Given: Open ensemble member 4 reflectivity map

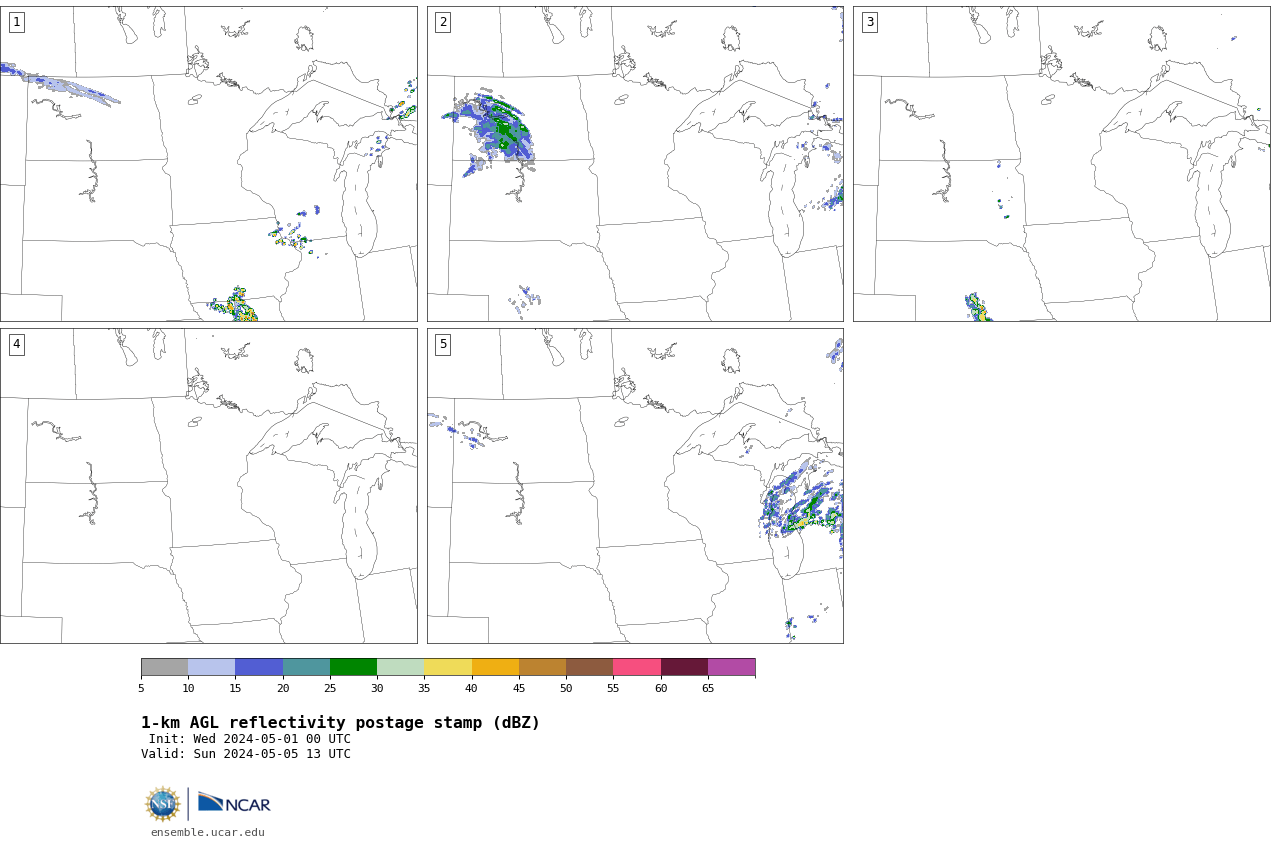Looking at the screenshot, I should pyautogui.click(x=208, y=486).
